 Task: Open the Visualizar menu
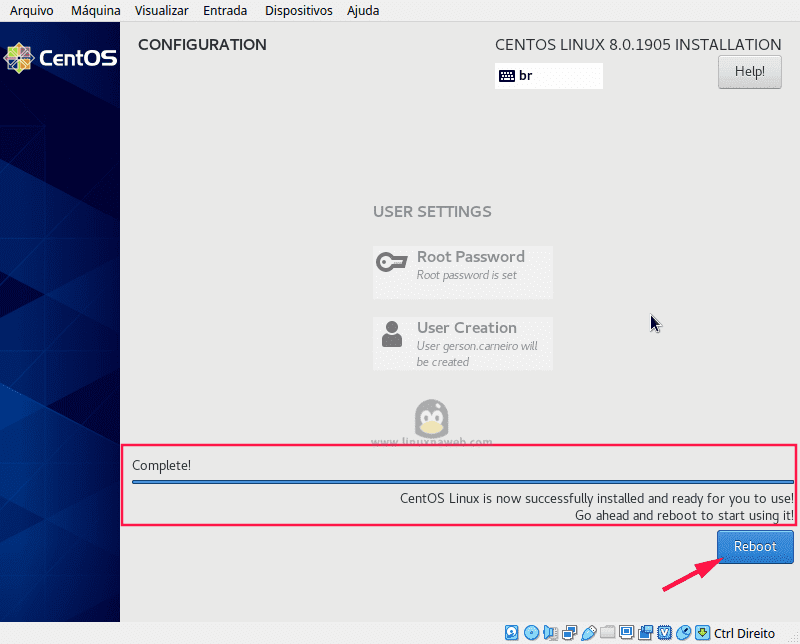pos(161,11)
